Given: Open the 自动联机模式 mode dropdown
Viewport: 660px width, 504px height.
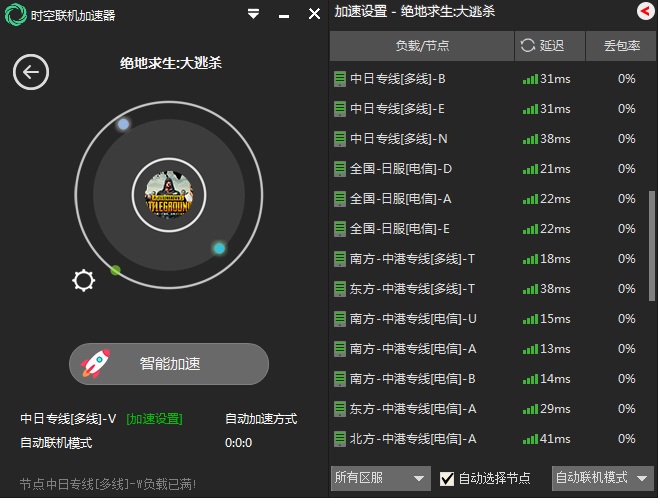Looking at the screenshot, I should point(602,478).
